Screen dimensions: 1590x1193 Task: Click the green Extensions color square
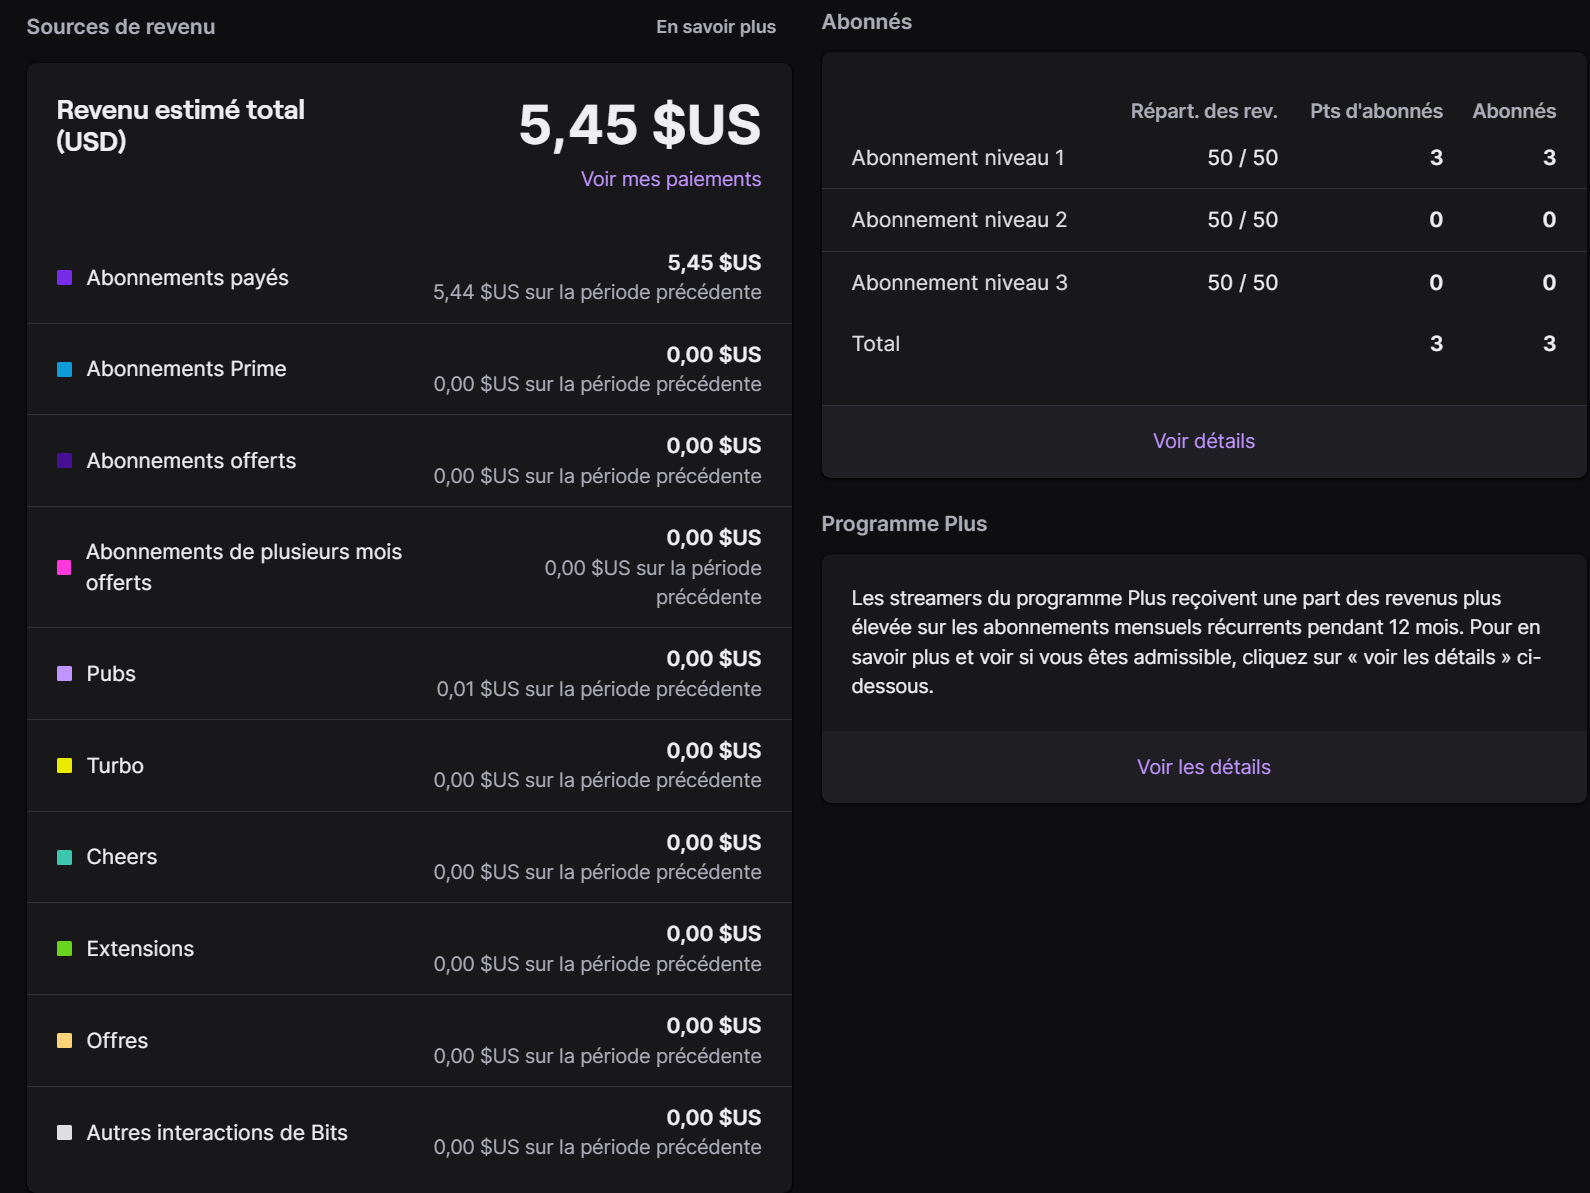pyautogui.click(x=64, y=949)
